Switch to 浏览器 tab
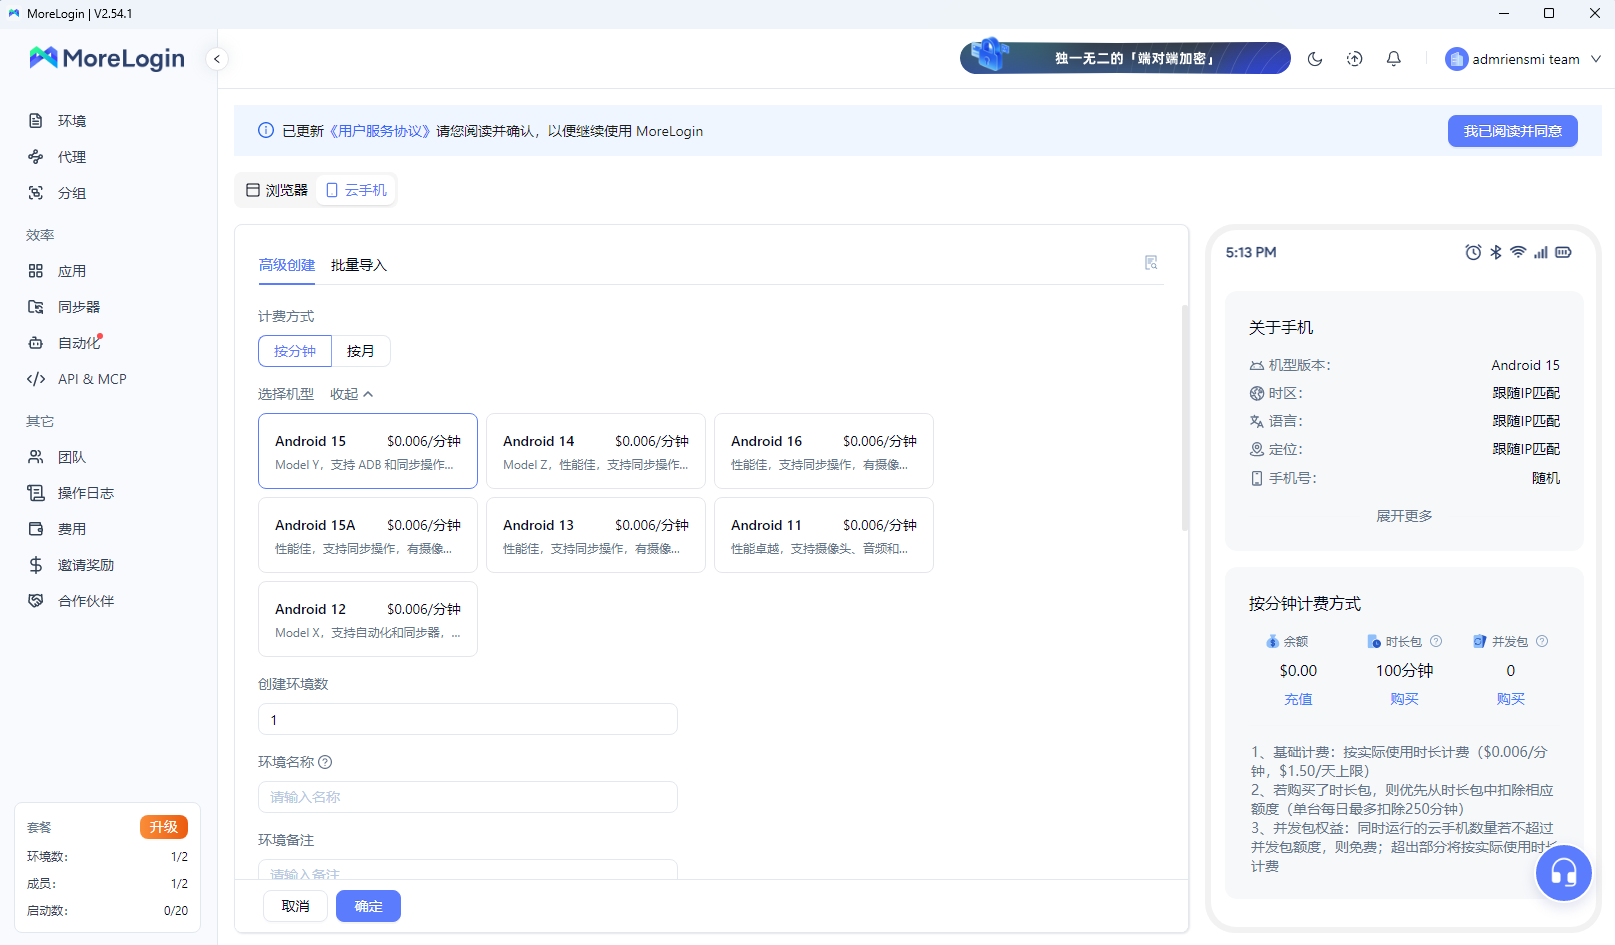 (x=277, y=190)
